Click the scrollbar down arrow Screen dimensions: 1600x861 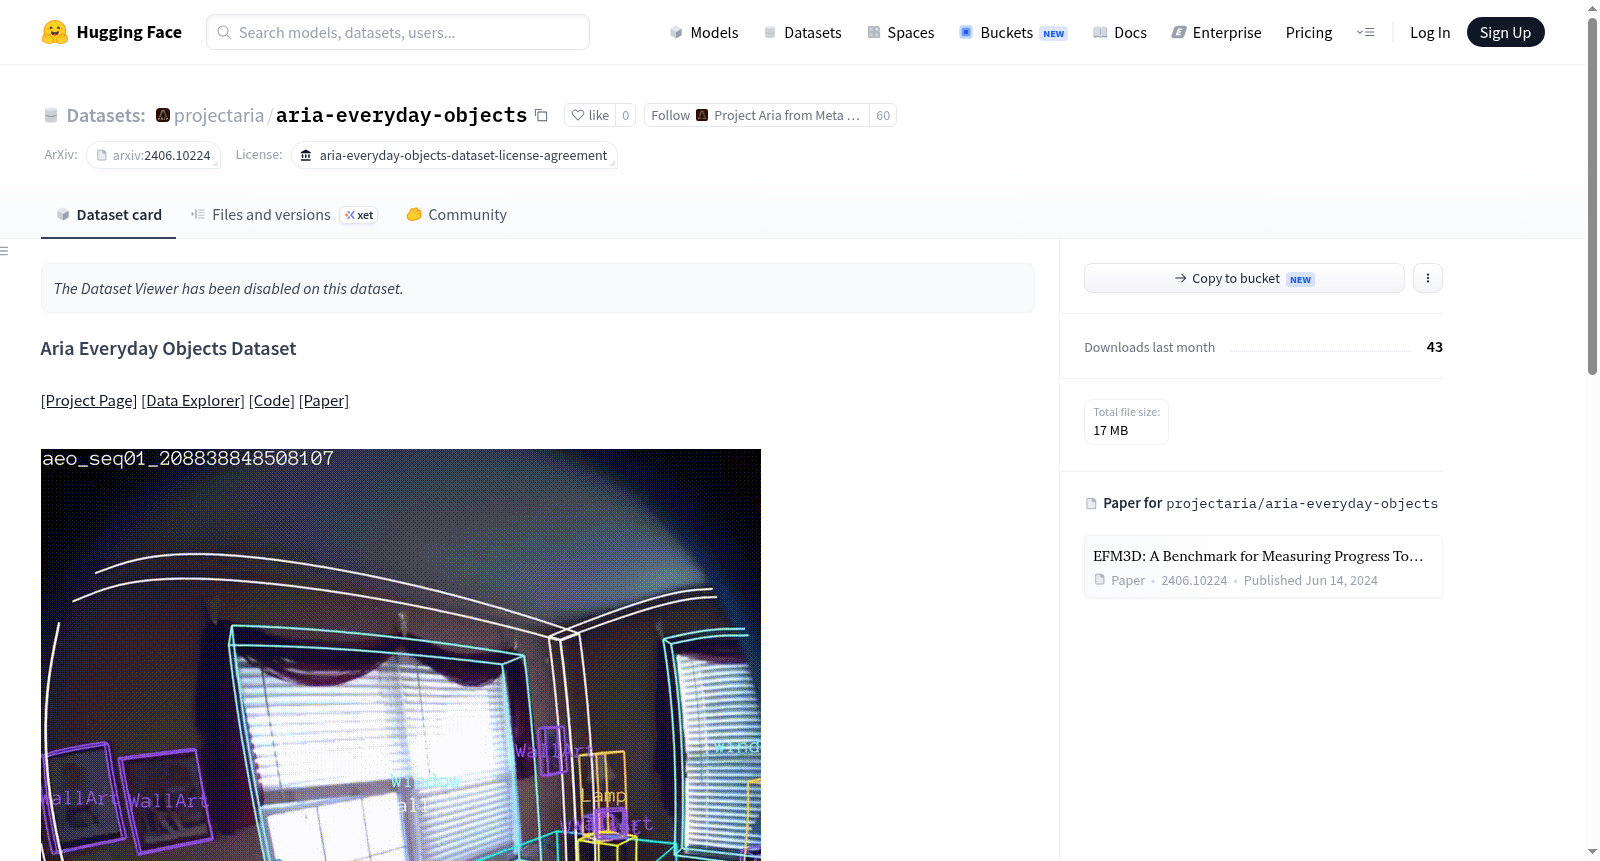coord(1592,852)
